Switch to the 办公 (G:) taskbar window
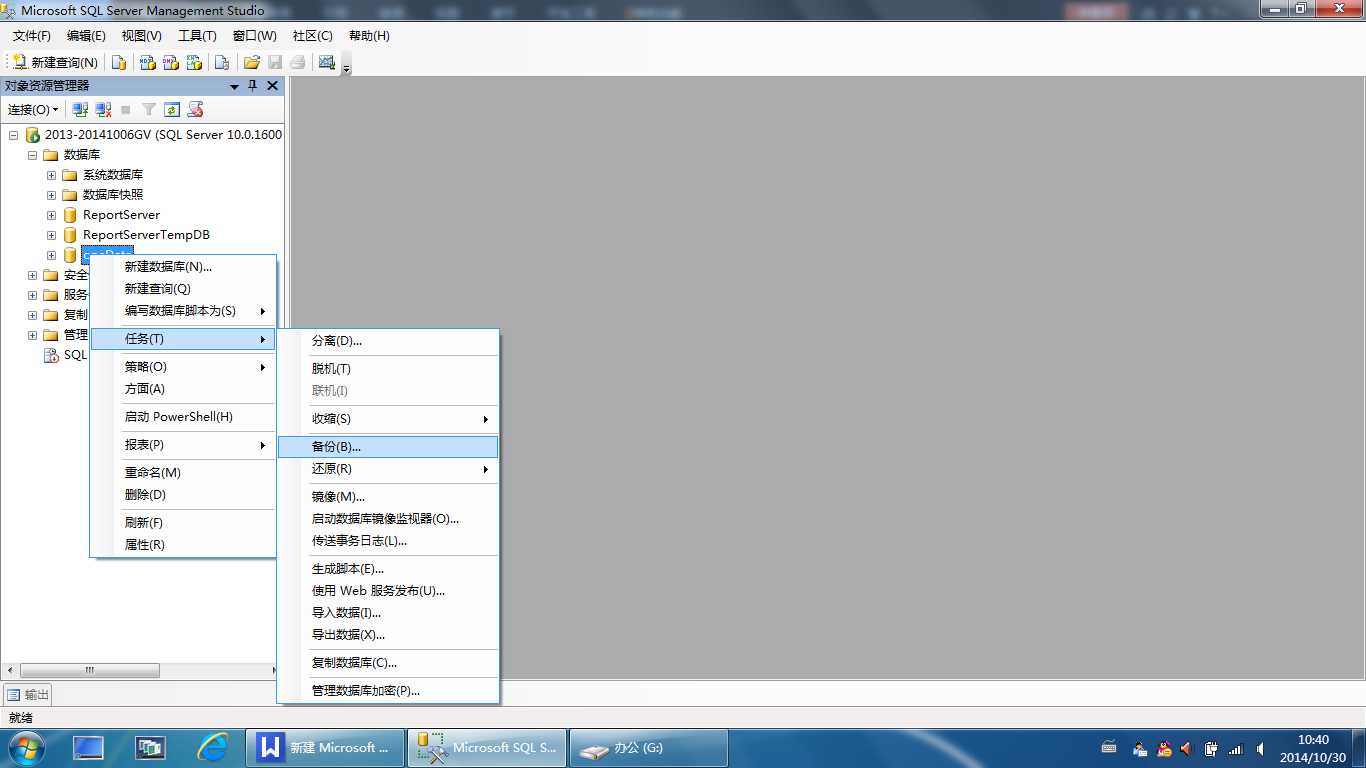Screen dimensions: 1366x768 648,747
